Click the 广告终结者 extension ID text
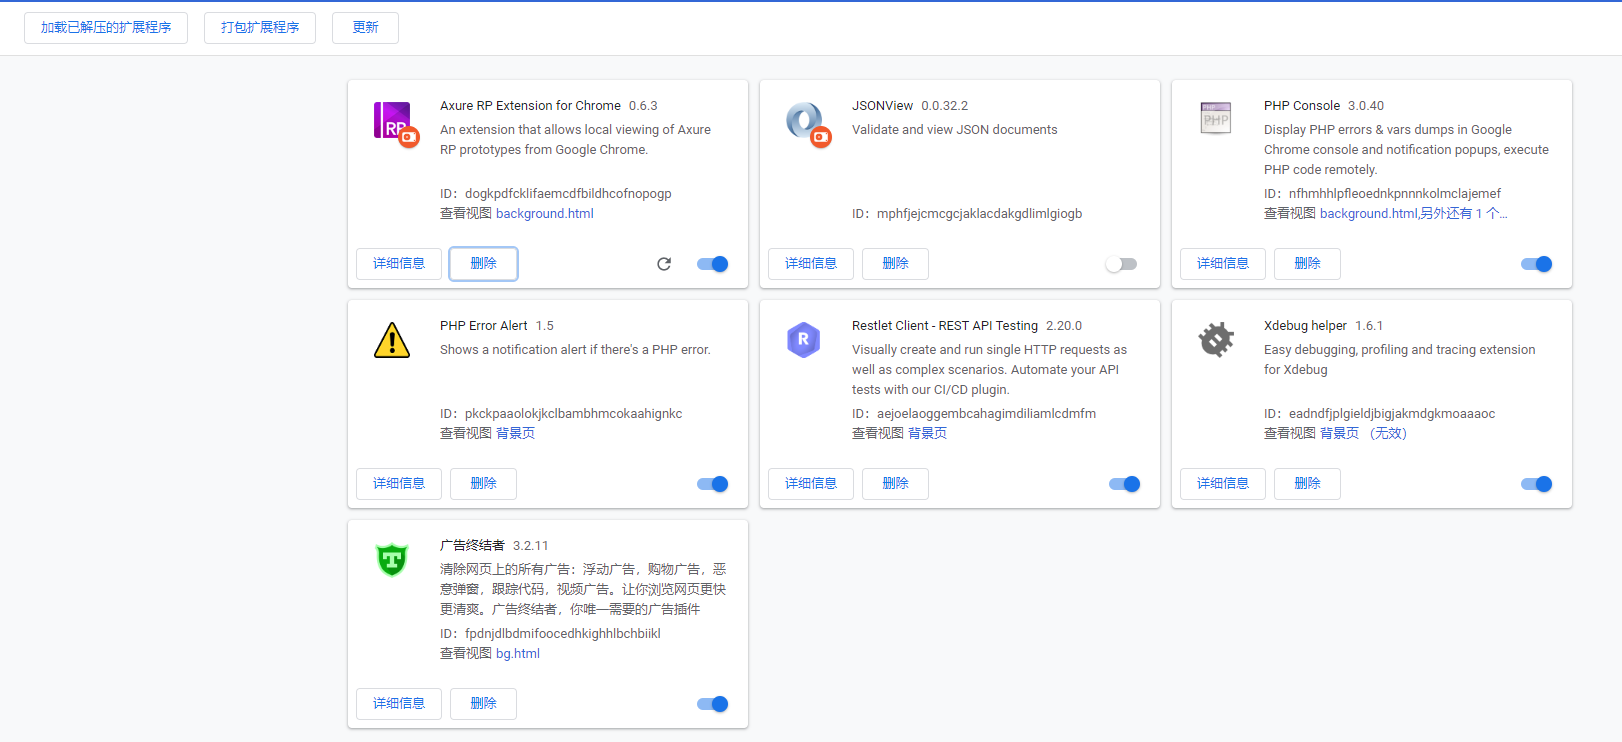Screen dimensions: 1622x742 550,634
